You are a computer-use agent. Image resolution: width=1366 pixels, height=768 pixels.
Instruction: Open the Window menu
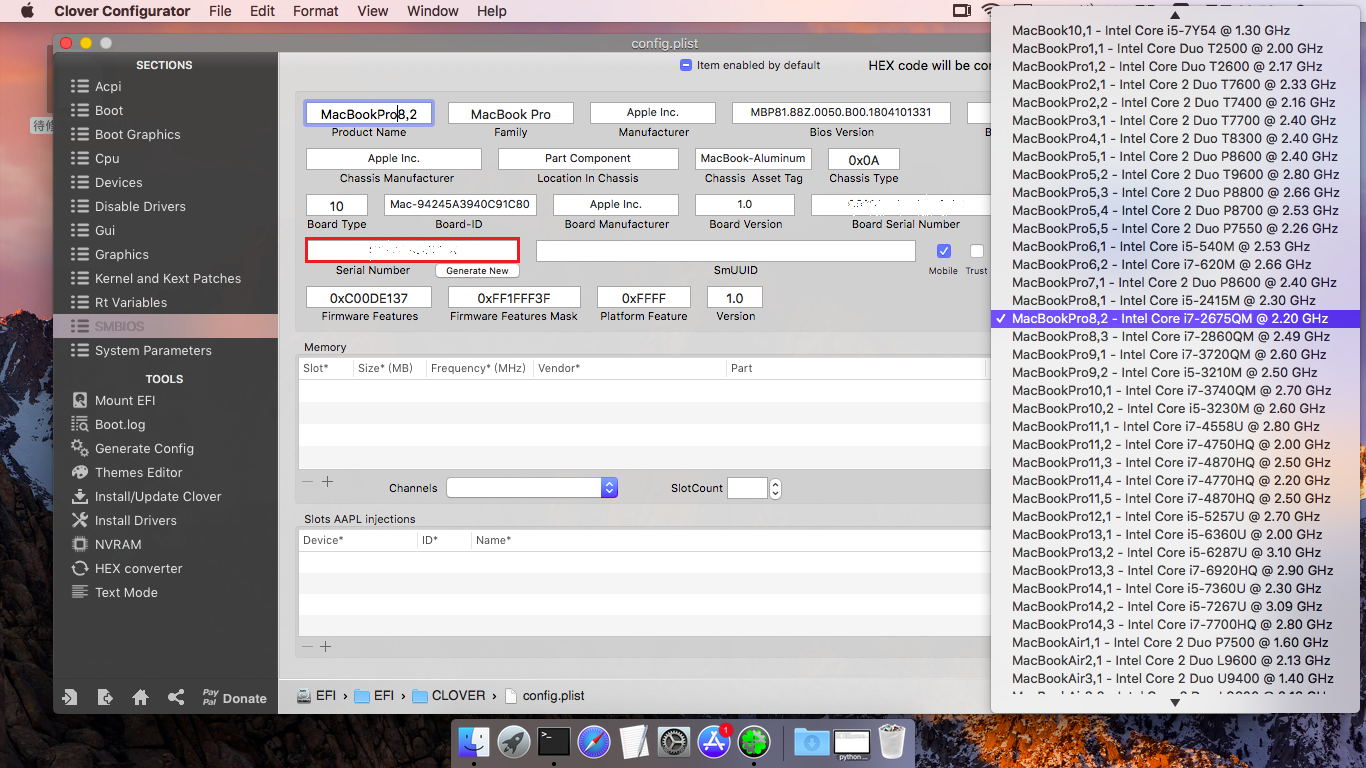433,11
